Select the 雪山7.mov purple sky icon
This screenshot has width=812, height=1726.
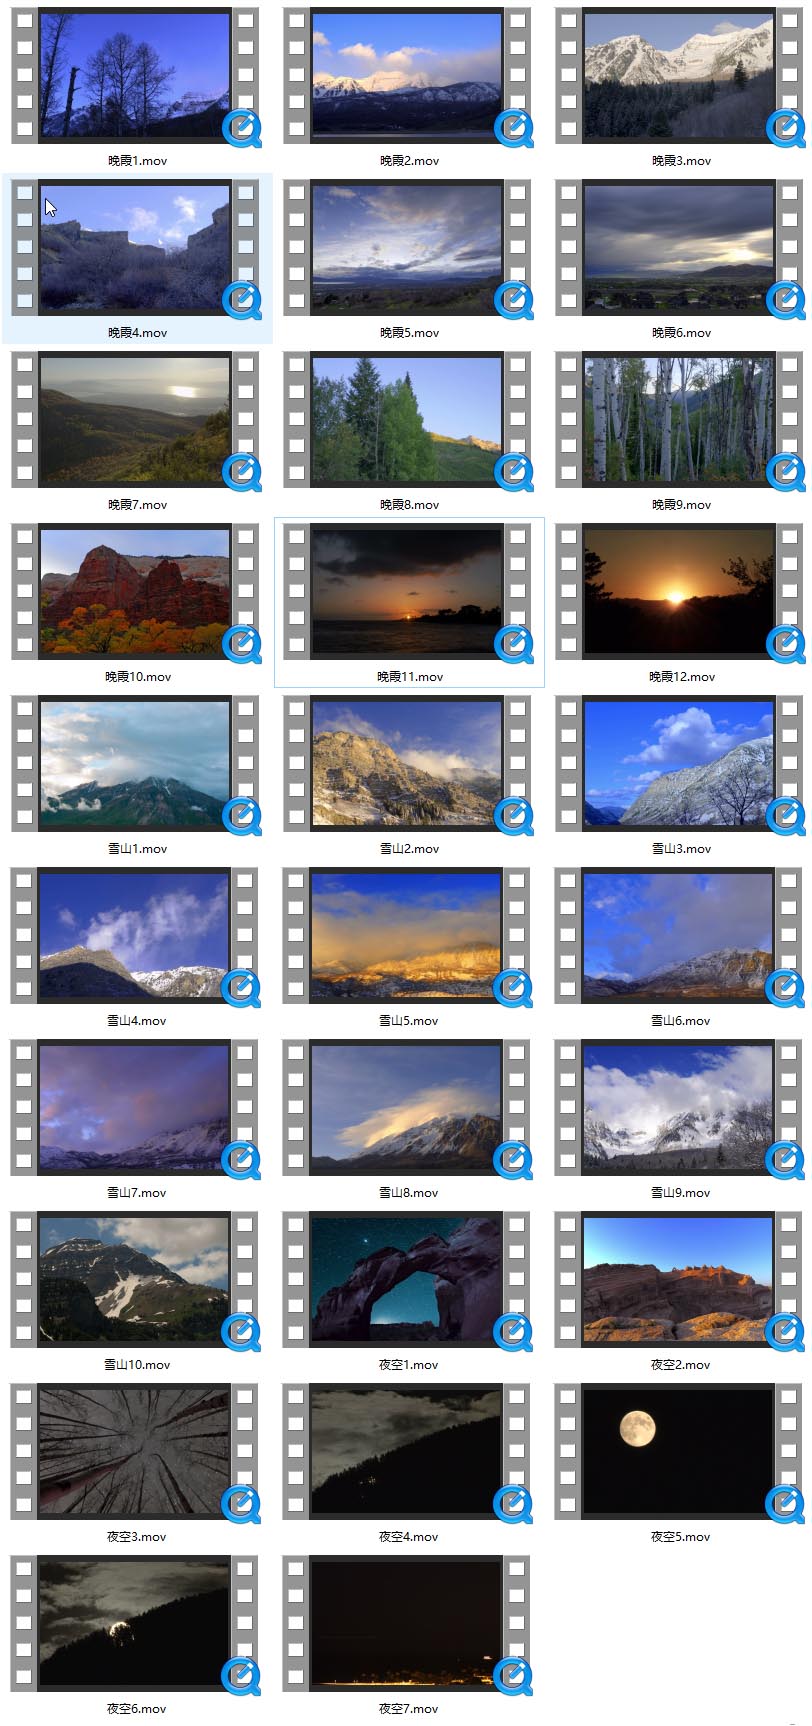(x=135, y=1108)
